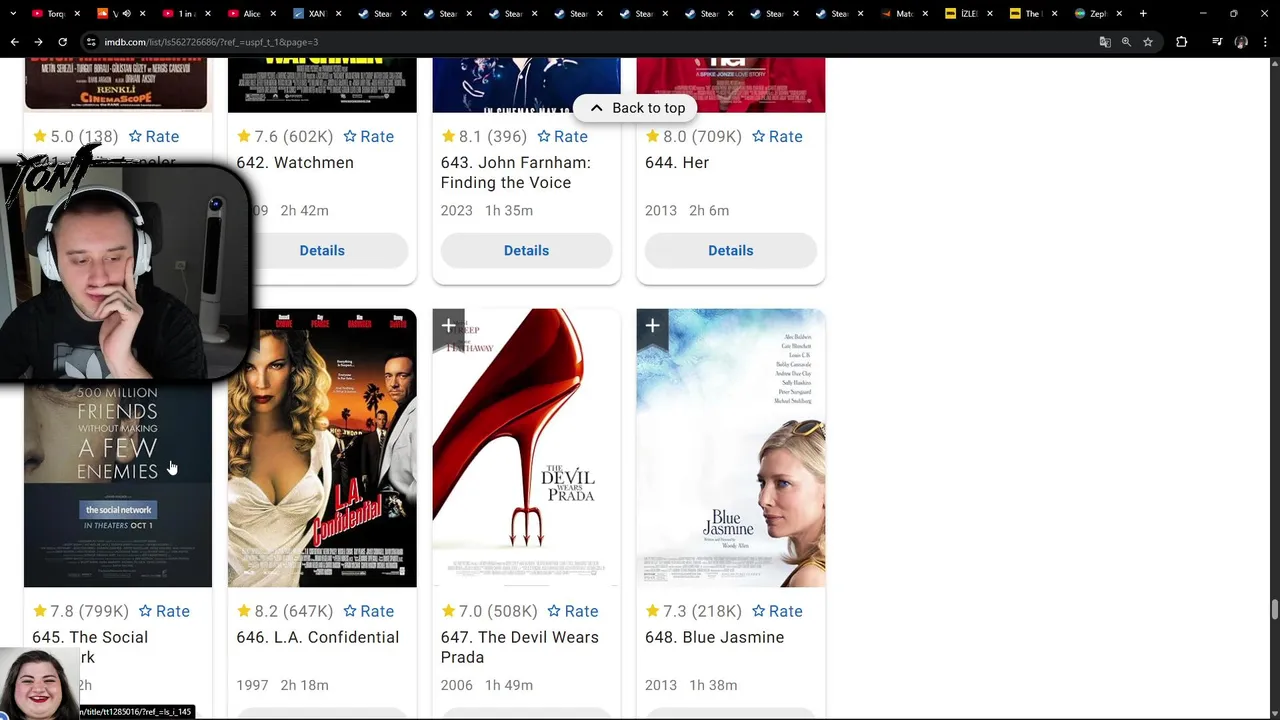Click the 8.0 (709K) rating text
The height and width of the screenshot is (720, 1280).
pyautogui.click(x=693, y=137)
